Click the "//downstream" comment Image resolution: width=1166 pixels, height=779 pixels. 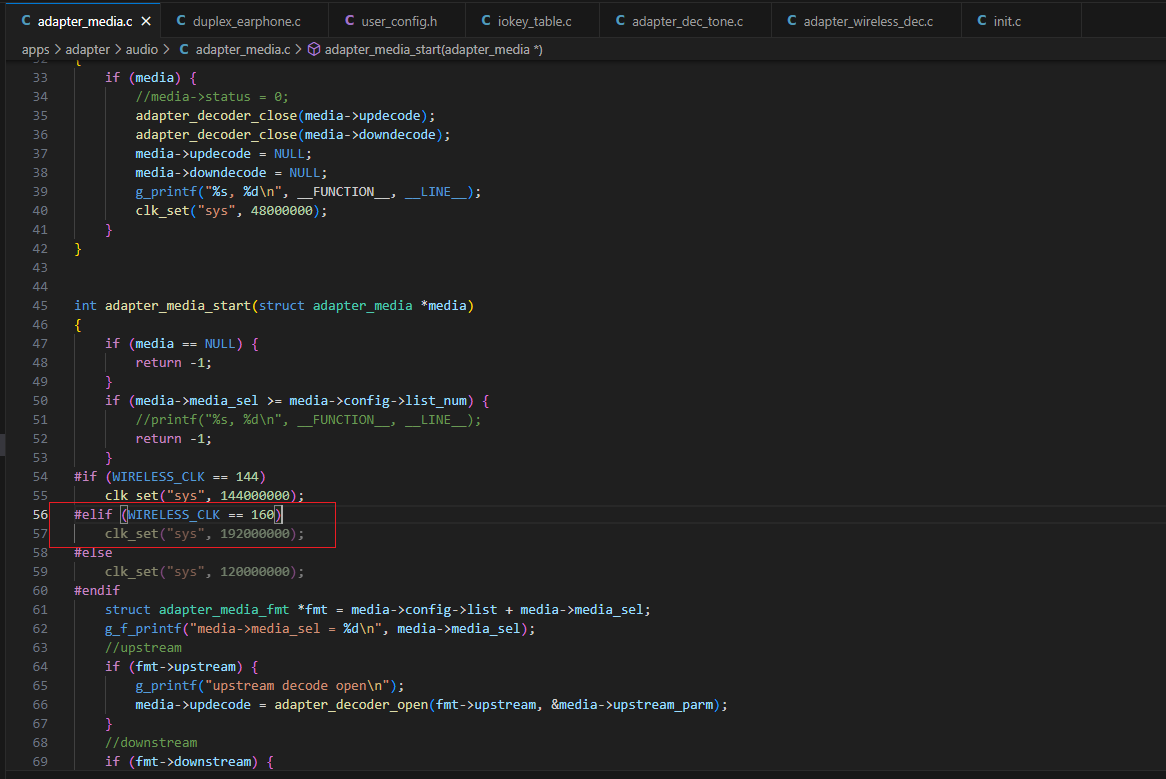(151, 743)
